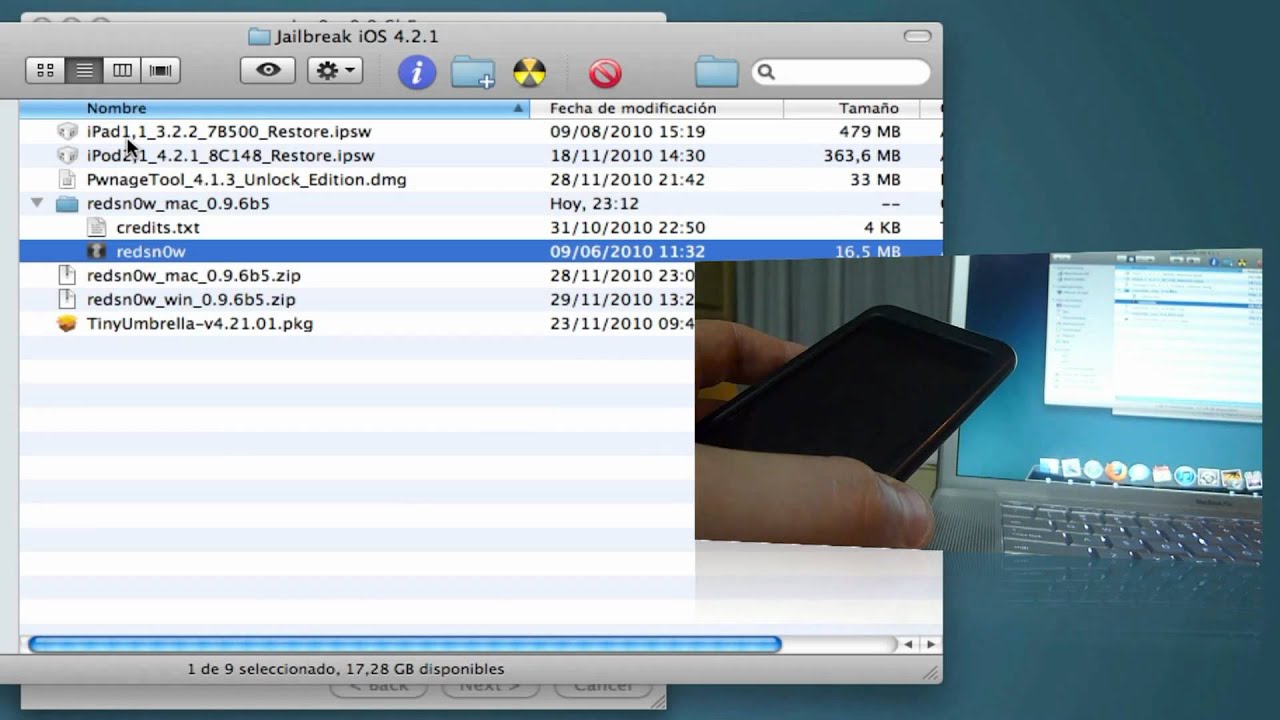Image resolution: width=1280 pixels, height=720 pixels.
Task: Click the redsn0w_mac zip file icon
Action: [x=67, y=275]
